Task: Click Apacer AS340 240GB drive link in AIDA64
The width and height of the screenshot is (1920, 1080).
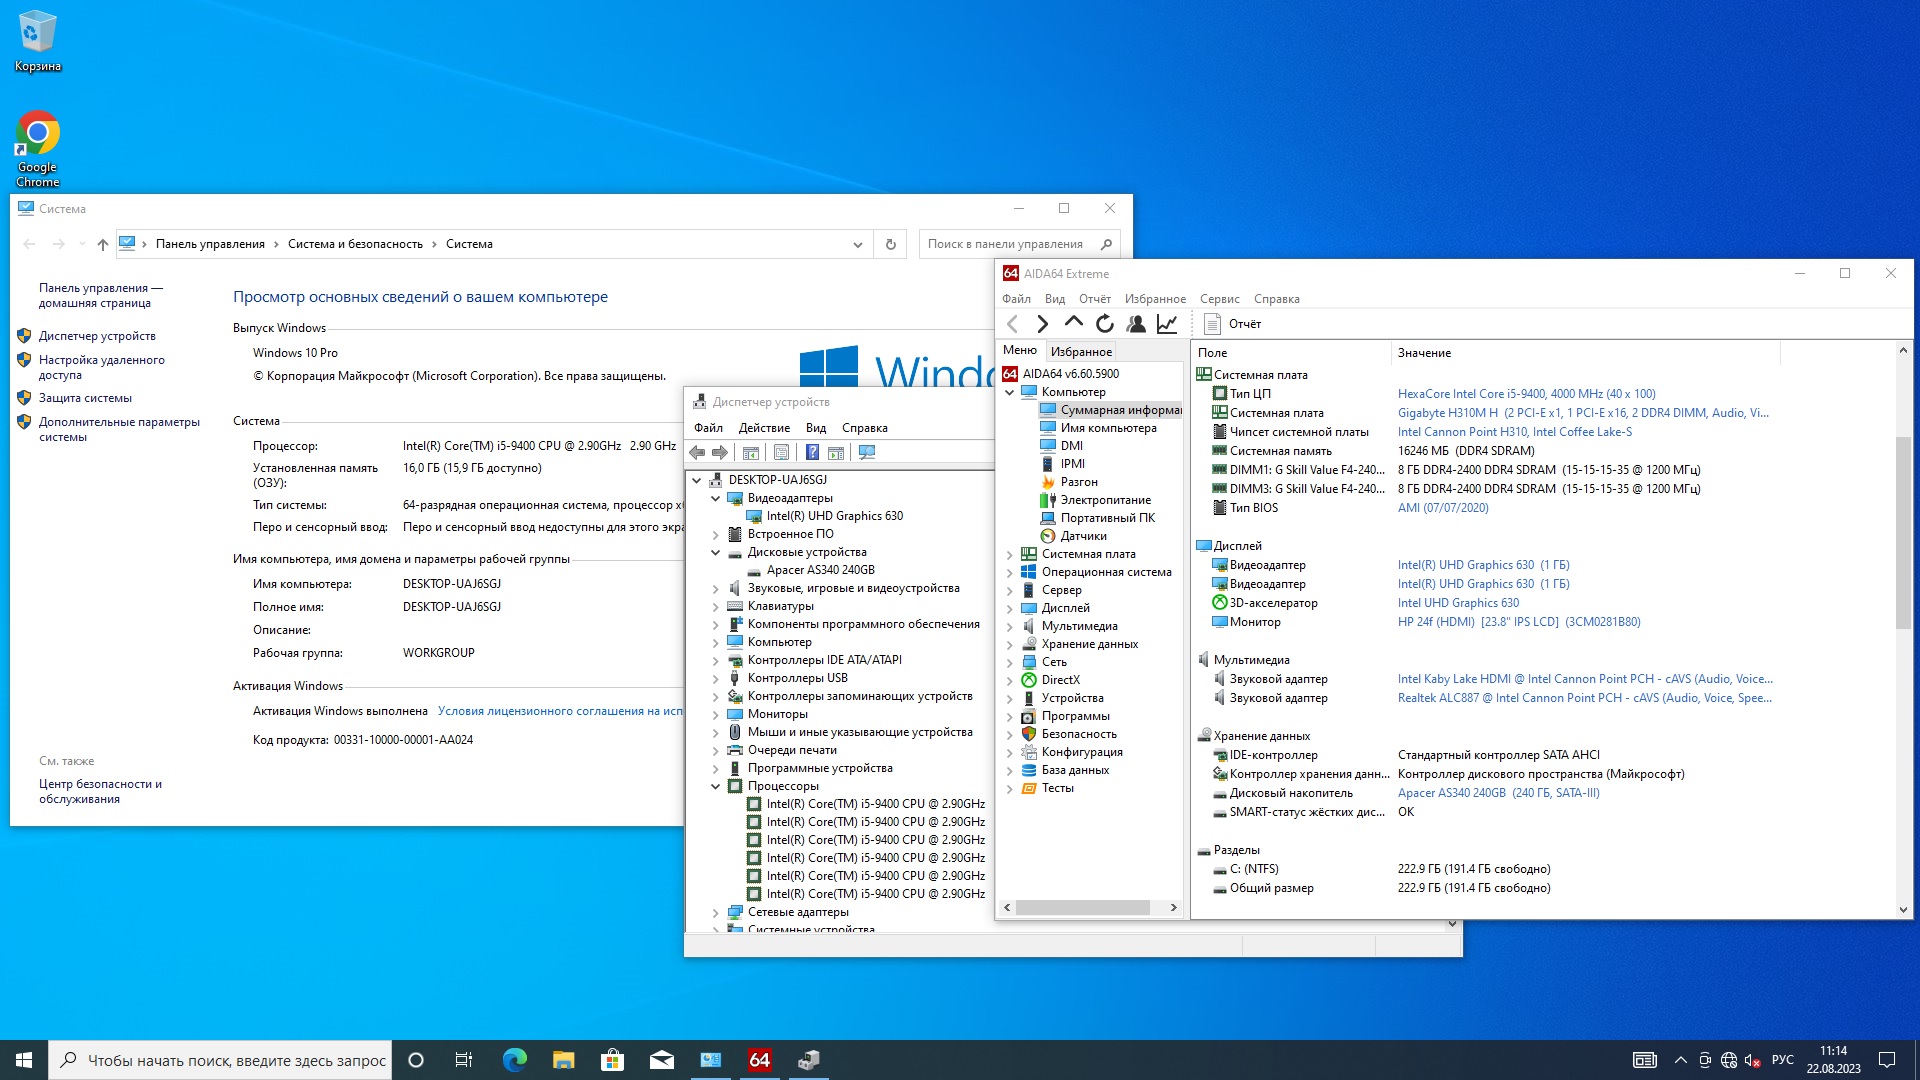Action: 1498,793
